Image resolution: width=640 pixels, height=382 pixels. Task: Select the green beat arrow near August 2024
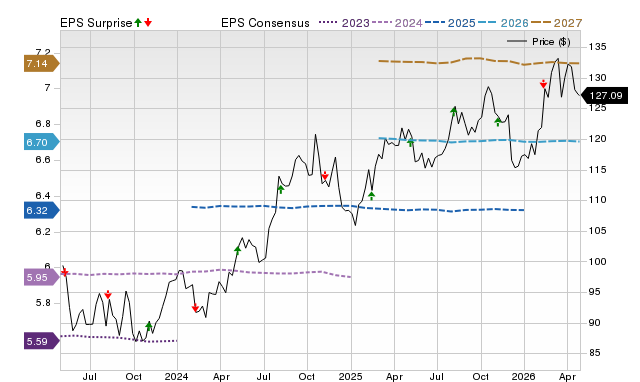pos(281,189)
